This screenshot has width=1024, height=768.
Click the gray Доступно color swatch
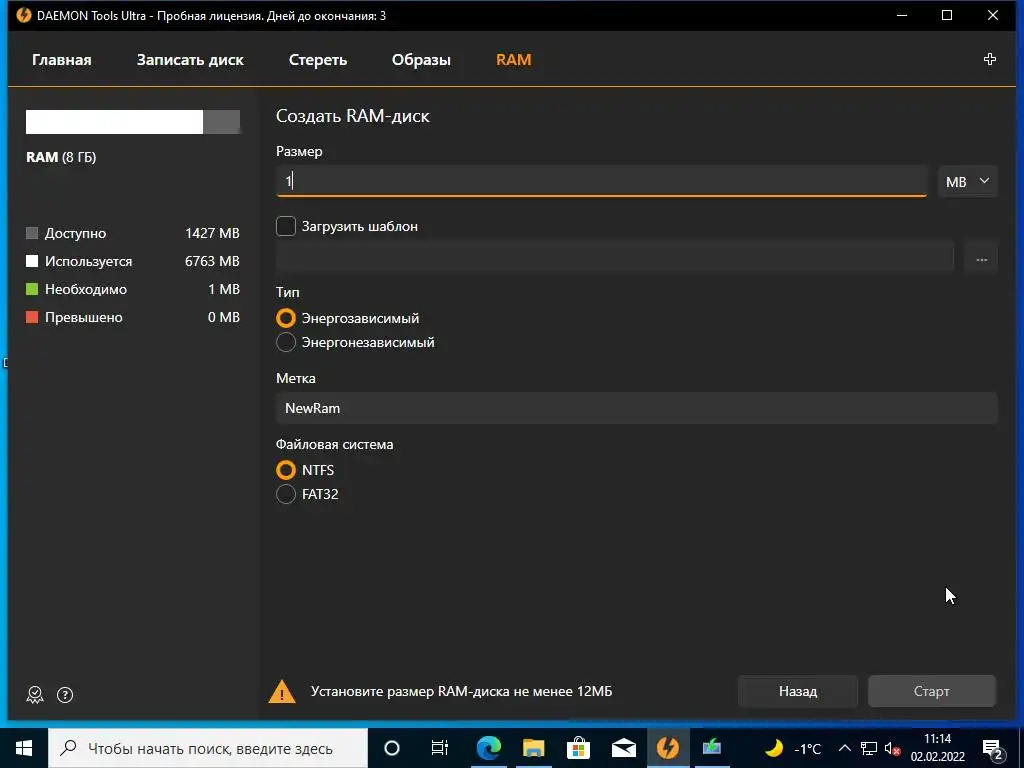[x=31, y=233]
